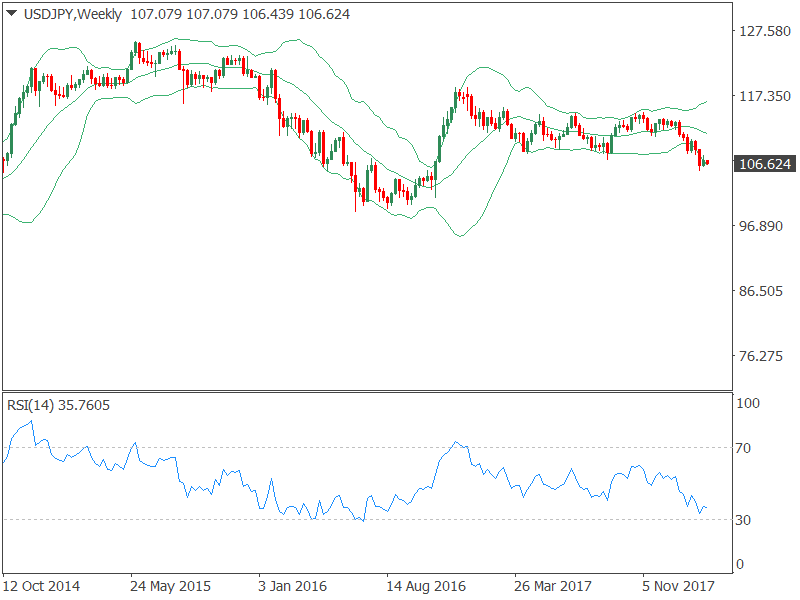Select the last red candlestick on the chart
Viewport: 800px width, 600px height.
[707, 162]
